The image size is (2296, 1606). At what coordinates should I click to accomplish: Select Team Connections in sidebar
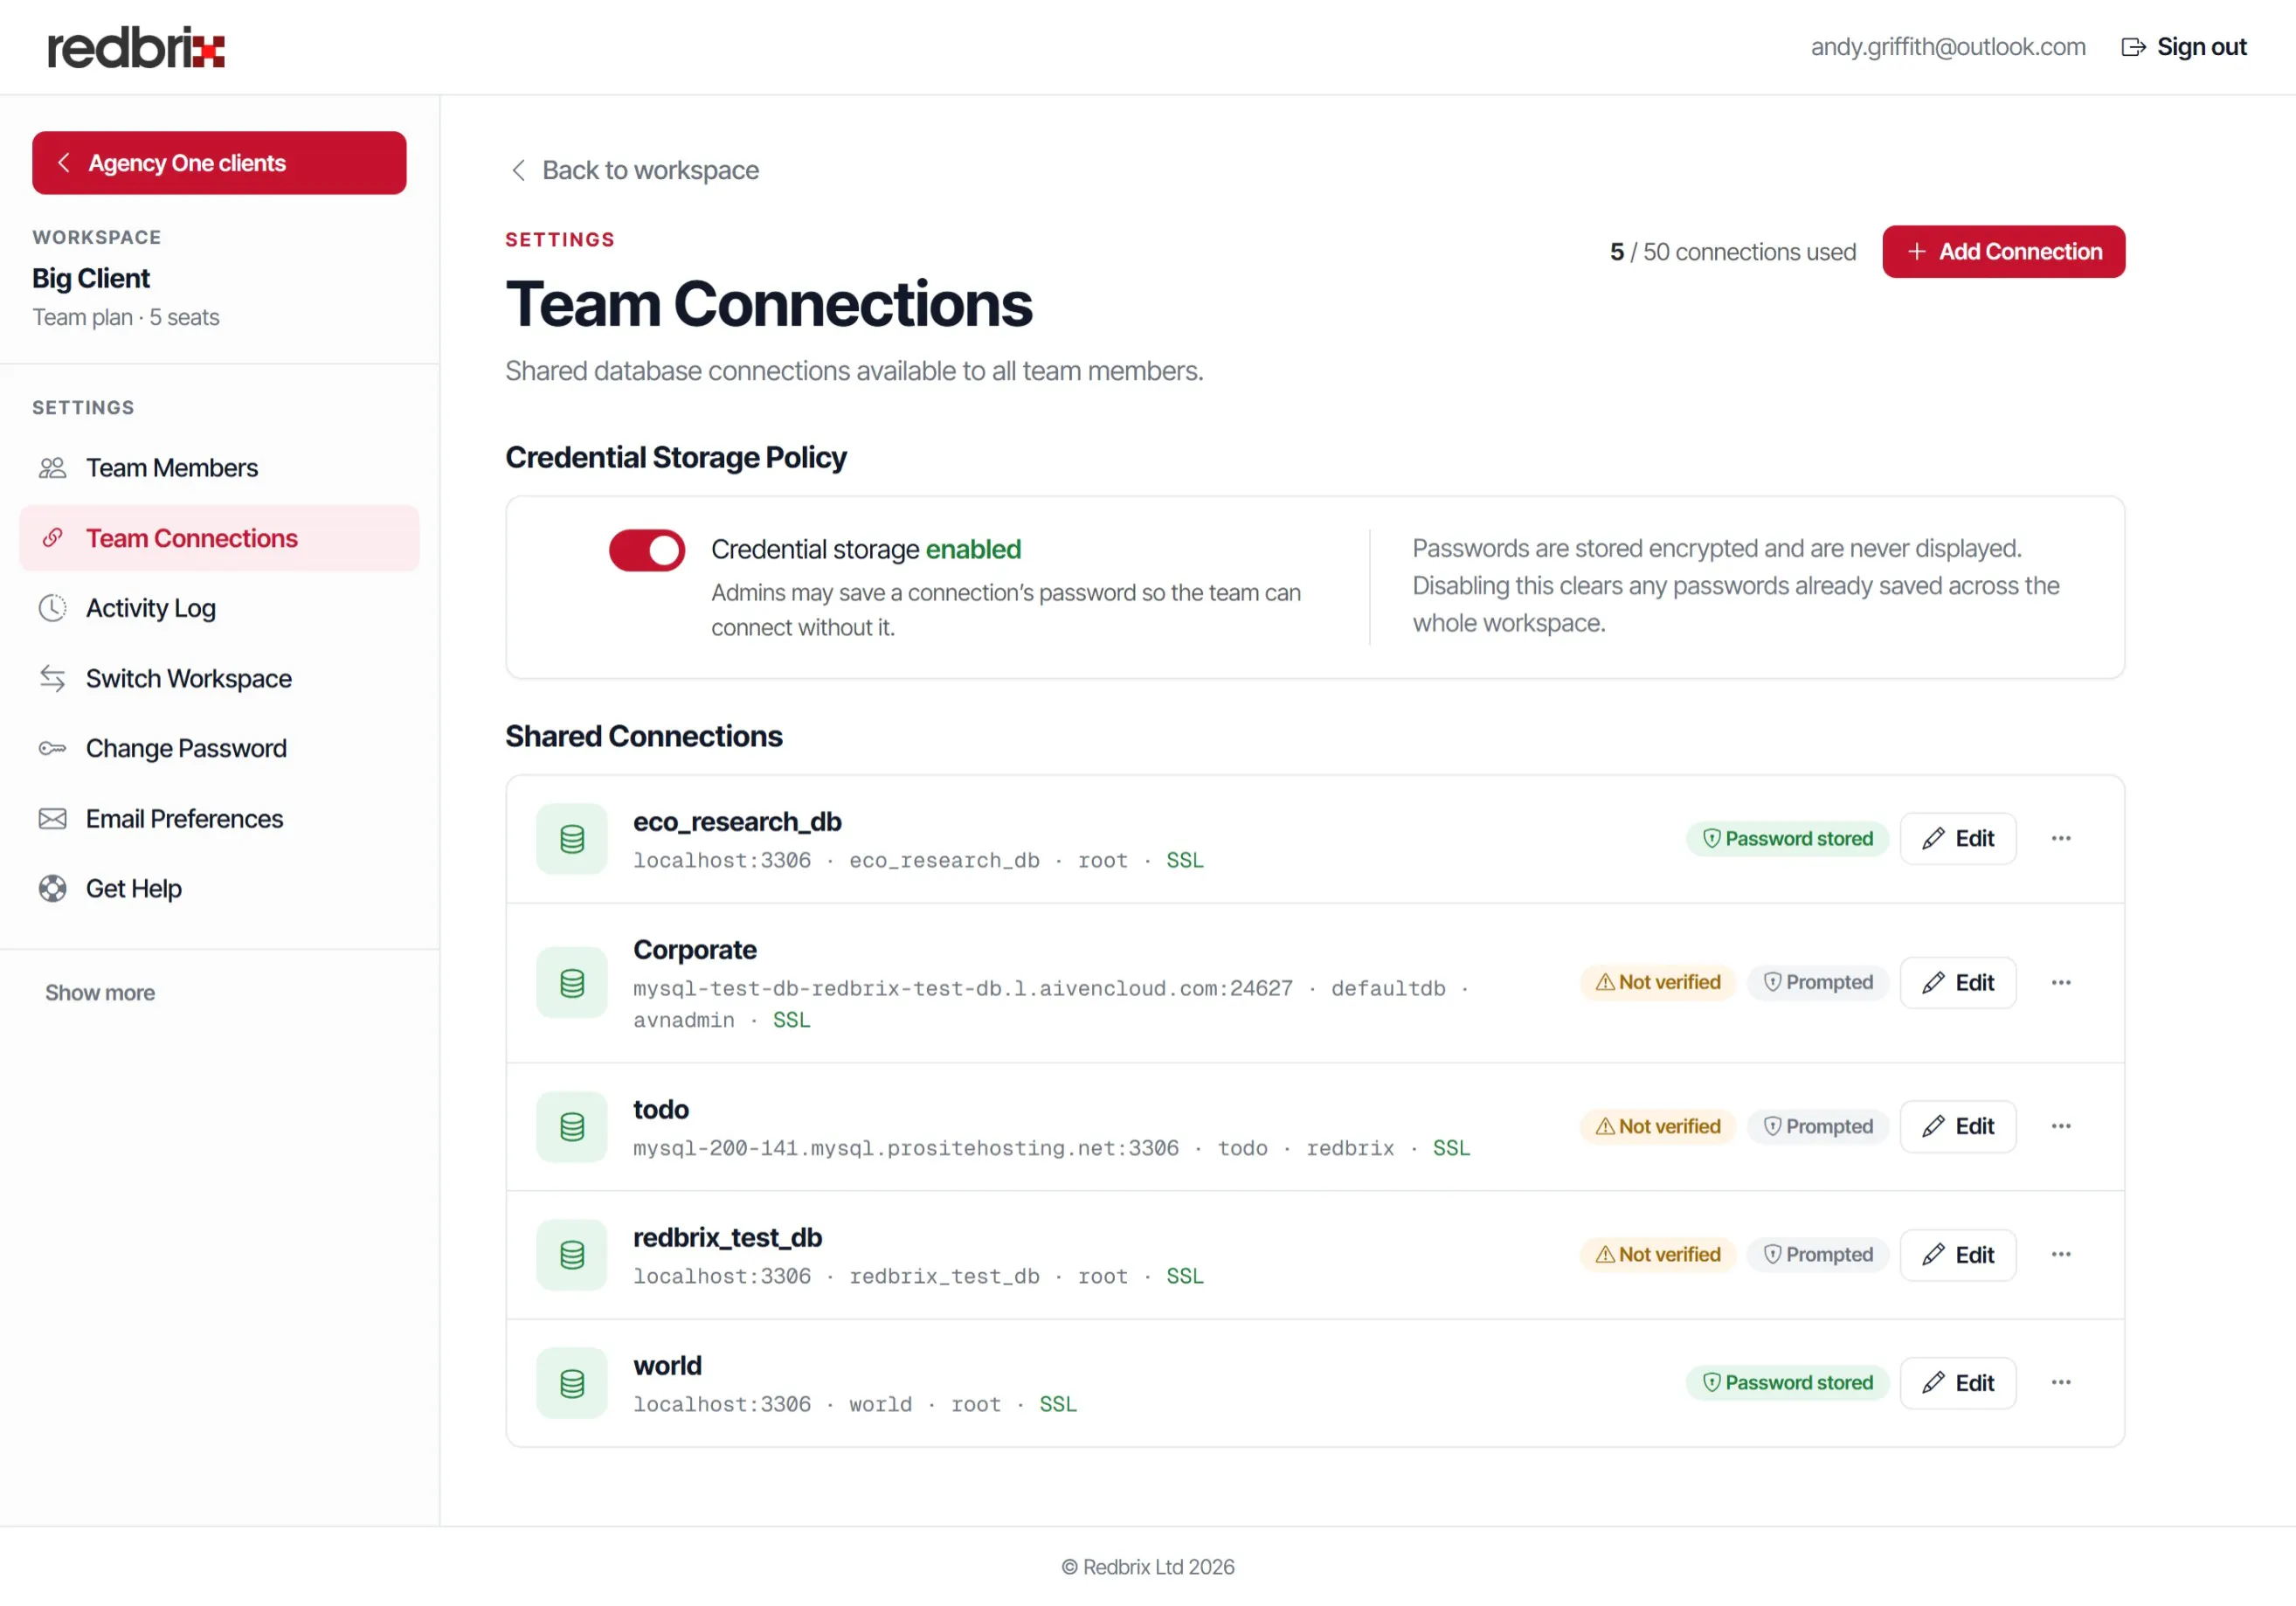pos(219,538)
